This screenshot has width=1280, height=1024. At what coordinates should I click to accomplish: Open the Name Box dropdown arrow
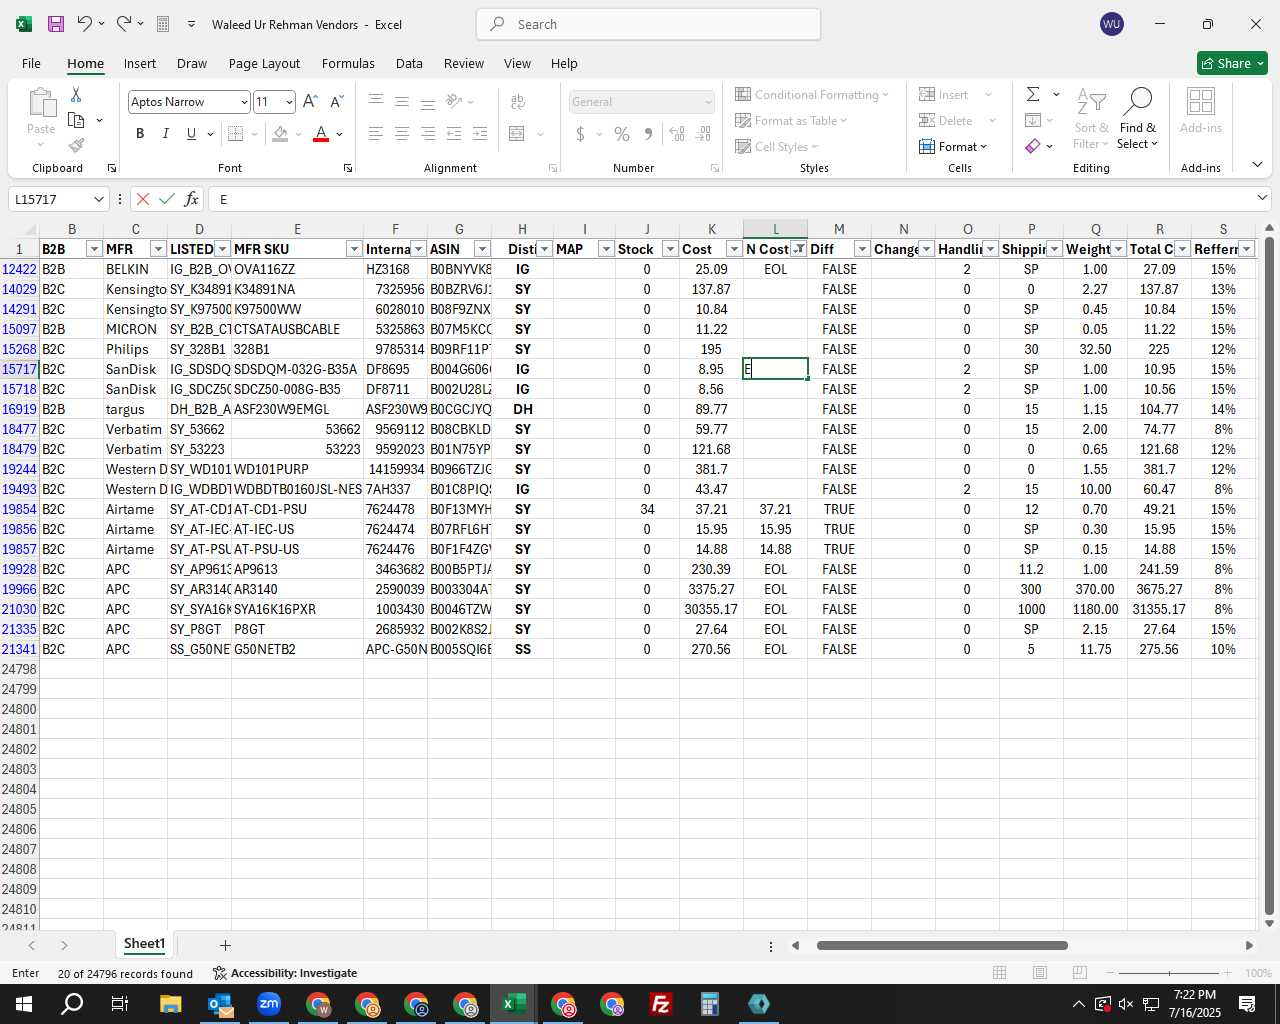click(x=98, y=199)
